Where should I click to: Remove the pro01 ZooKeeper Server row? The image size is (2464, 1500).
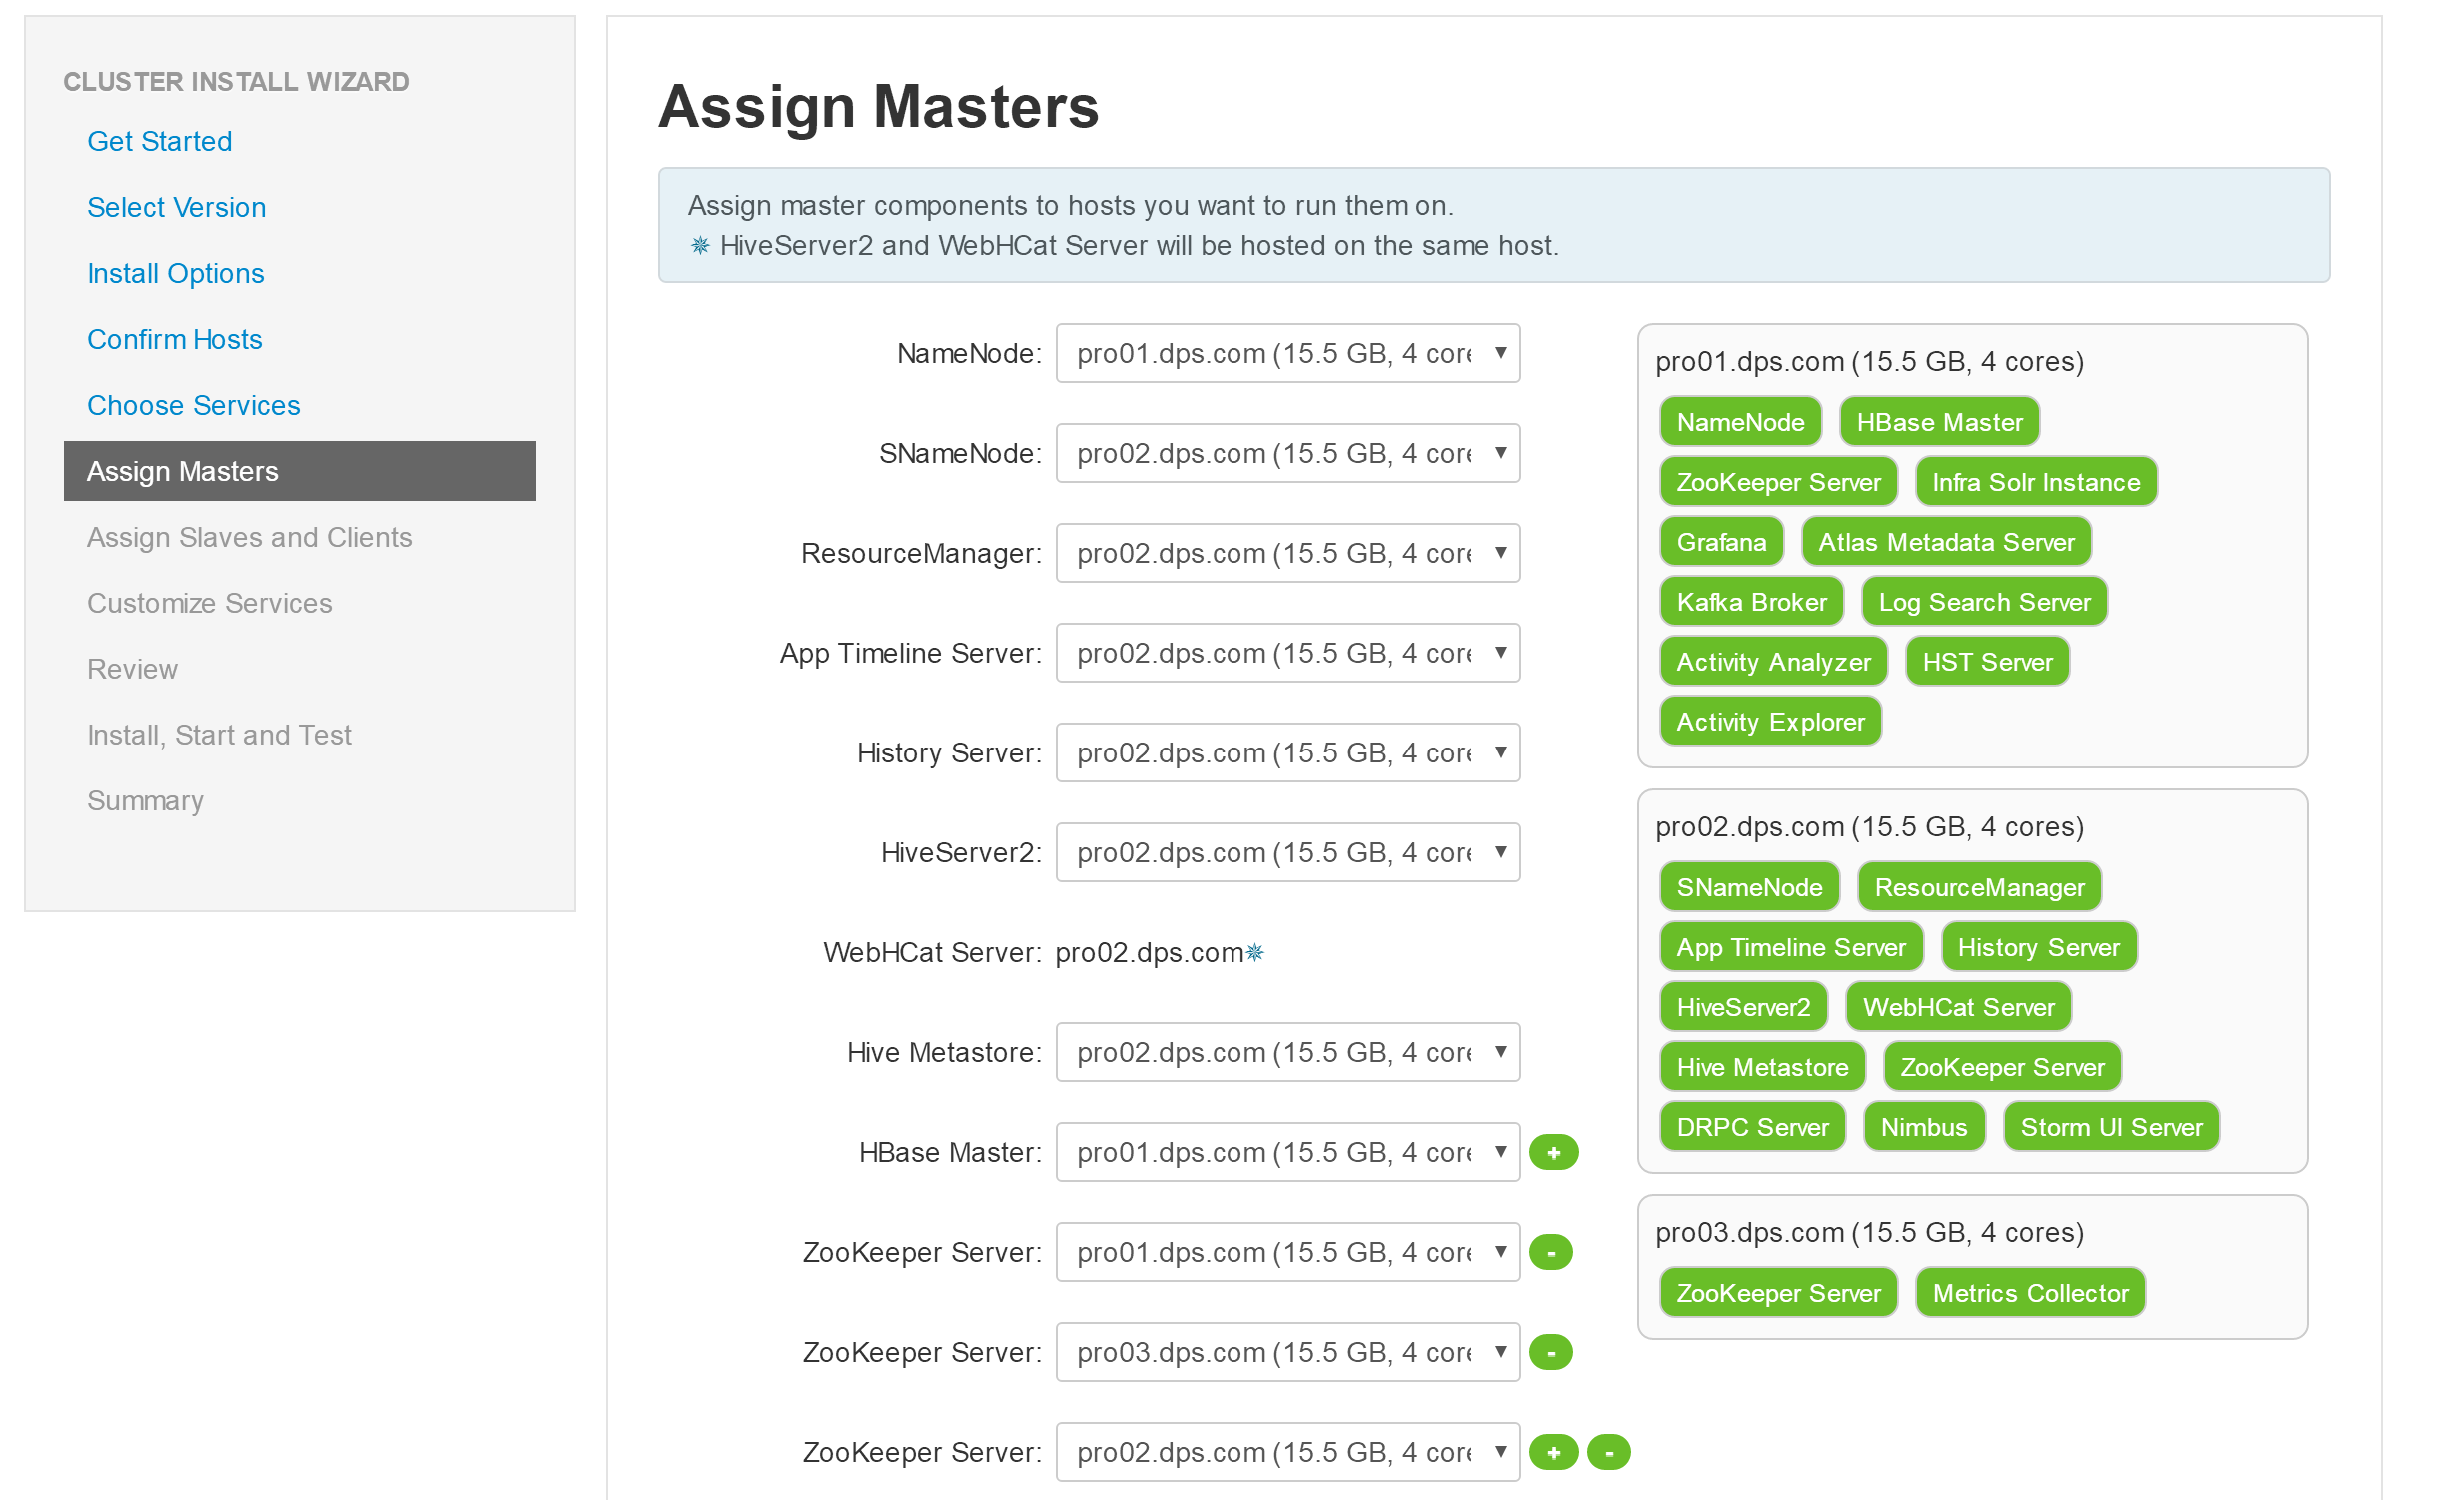(1551, 1253)
